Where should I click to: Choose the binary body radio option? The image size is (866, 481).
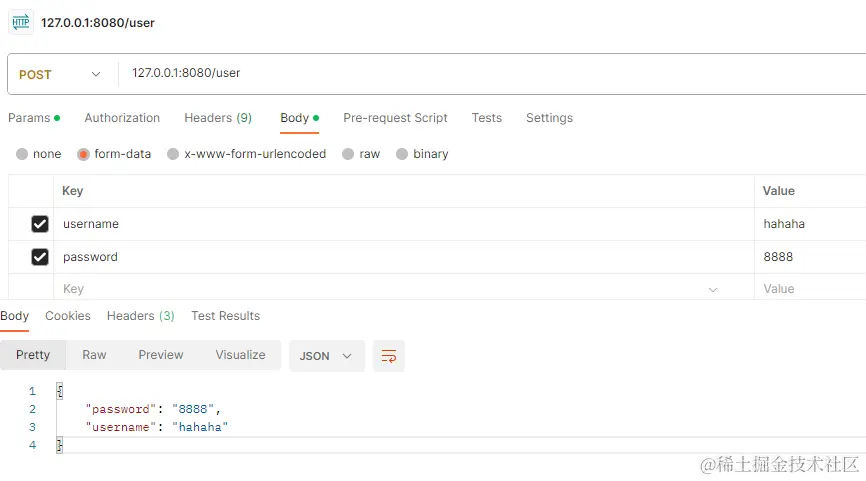pyautogui.click(x=402, y=154)
